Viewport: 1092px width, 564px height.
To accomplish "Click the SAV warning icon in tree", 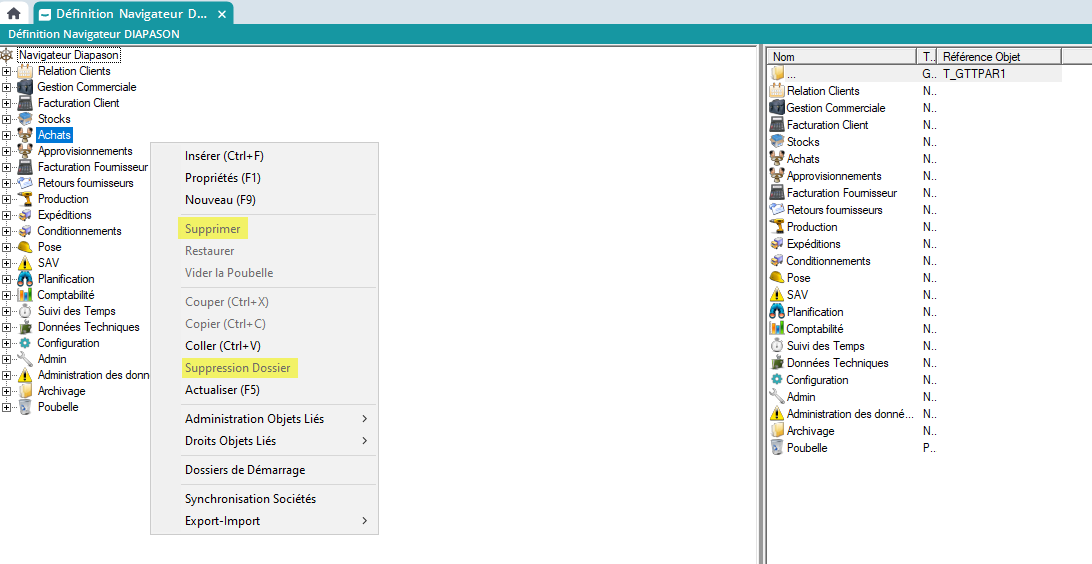I will point(26,263).
